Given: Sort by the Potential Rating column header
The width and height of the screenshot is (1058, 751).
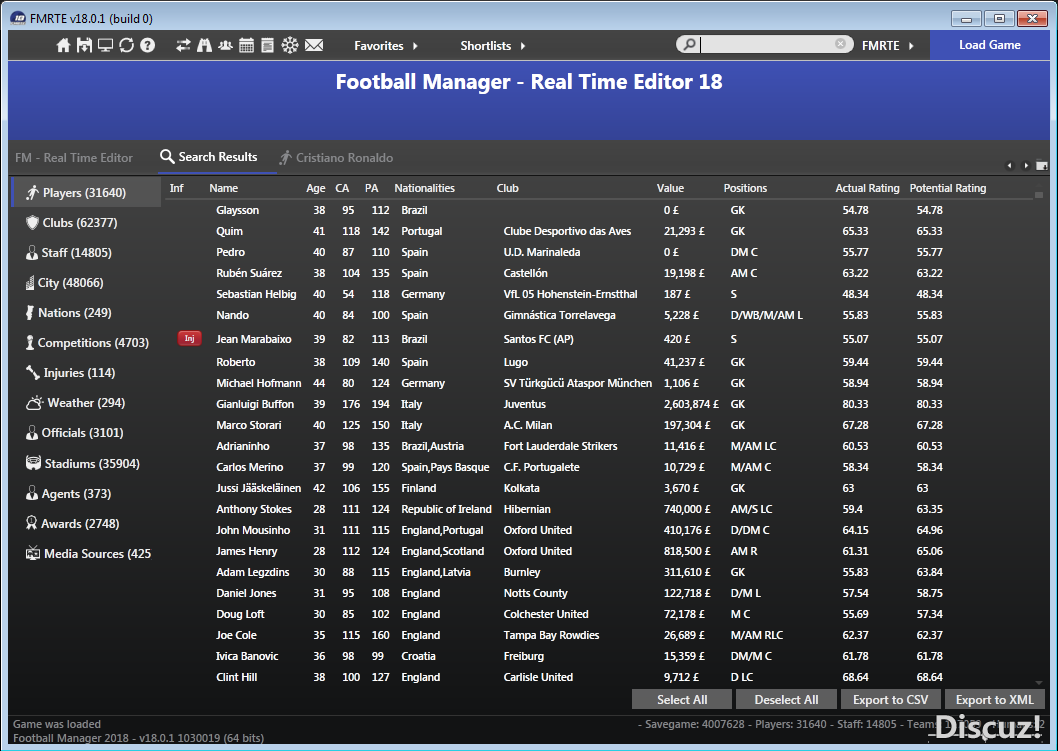Looking at the screenshot, I should [x=947, y=188].
